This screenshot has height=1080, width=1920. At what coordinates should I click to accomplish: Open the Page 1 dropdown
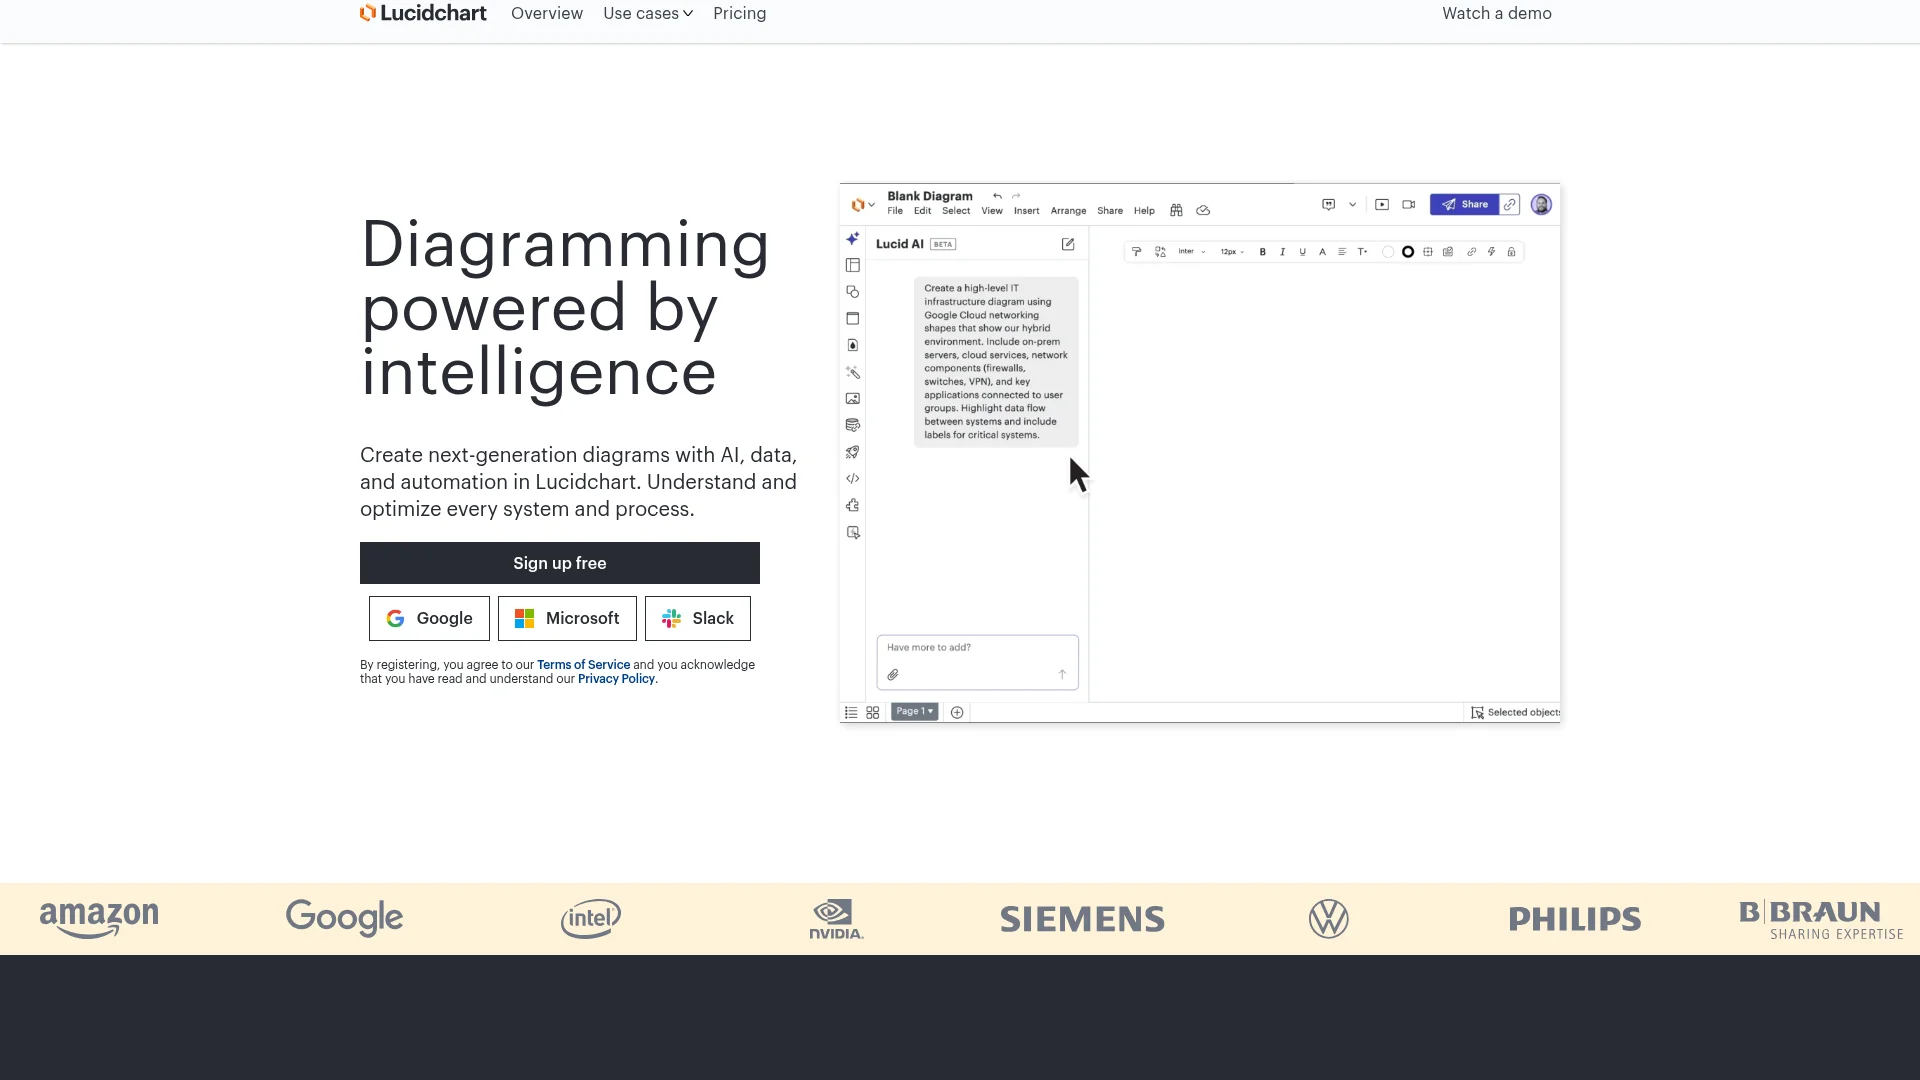(x=914, y=712)
